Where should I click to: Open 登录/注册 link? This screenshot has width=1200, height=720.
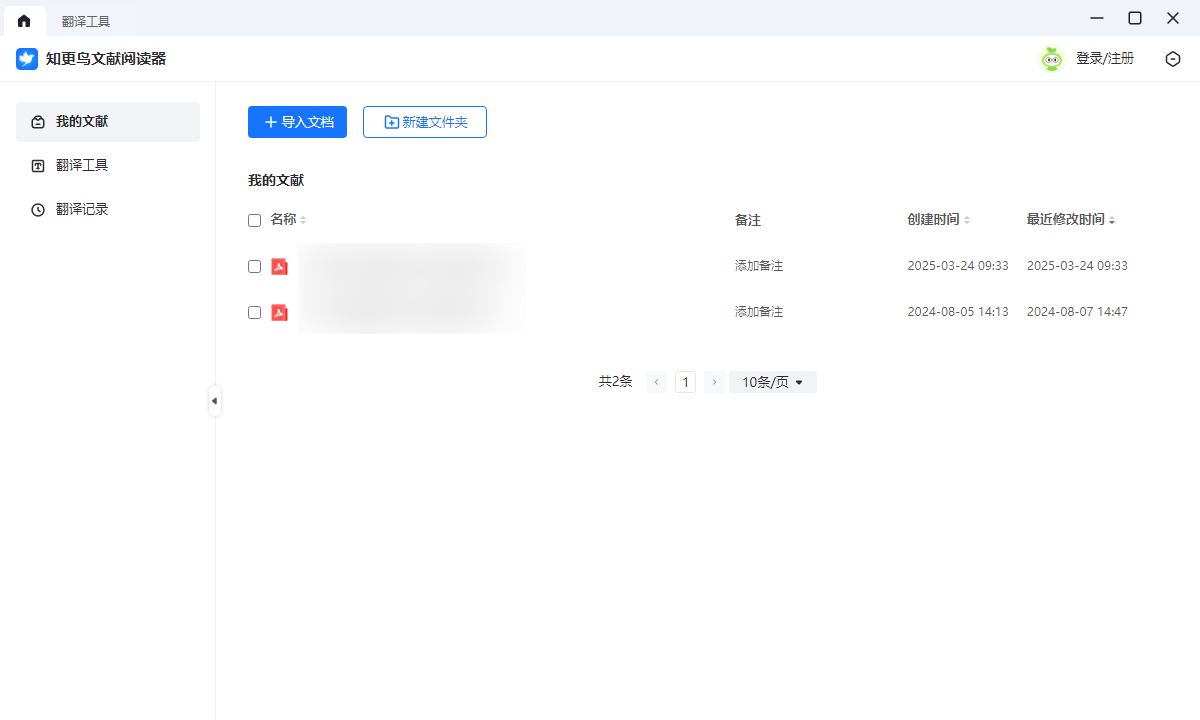[1105, 59]
